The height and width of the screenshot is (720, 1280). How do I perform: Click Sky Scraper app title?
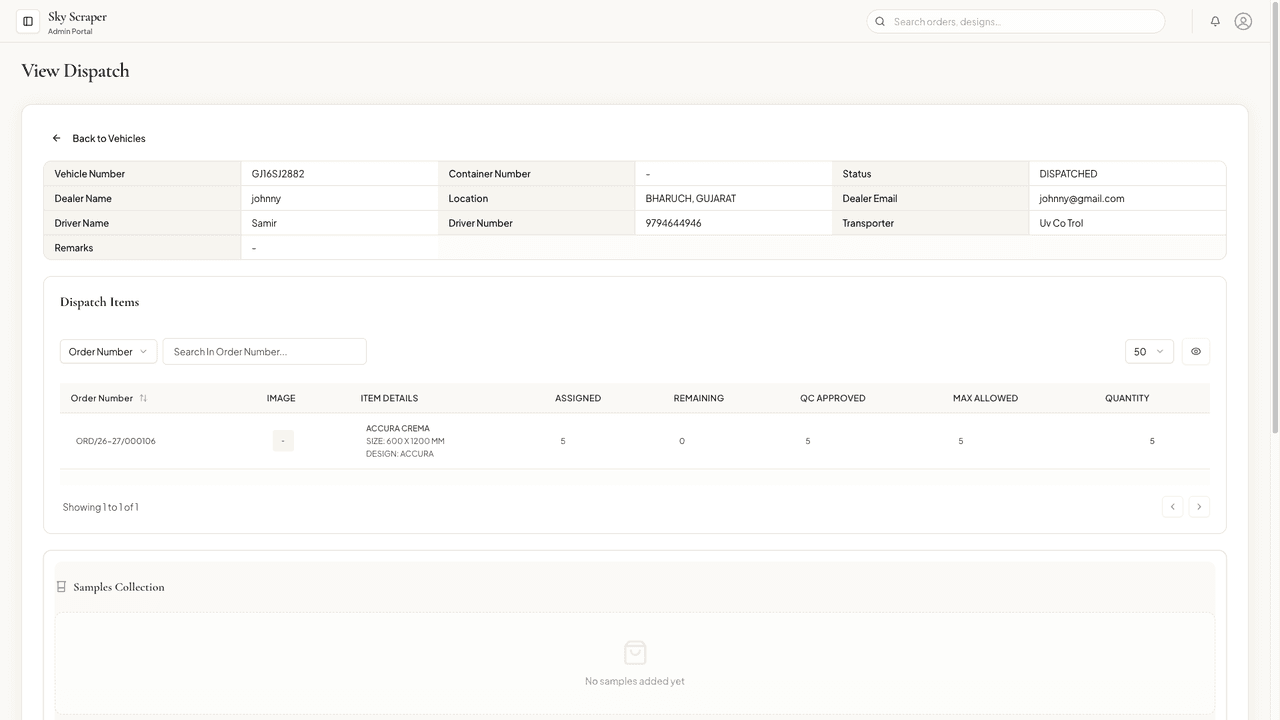(77, 16)
